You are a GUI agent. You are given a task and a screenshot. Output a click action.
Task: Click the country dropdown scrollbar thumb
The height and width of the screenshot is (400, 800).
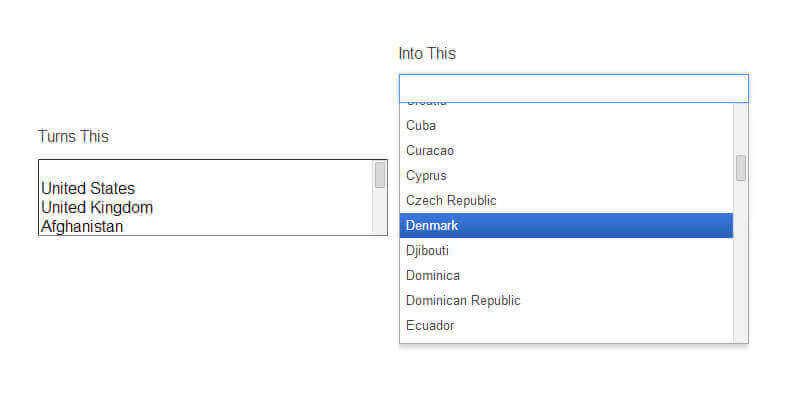point(741,168)
